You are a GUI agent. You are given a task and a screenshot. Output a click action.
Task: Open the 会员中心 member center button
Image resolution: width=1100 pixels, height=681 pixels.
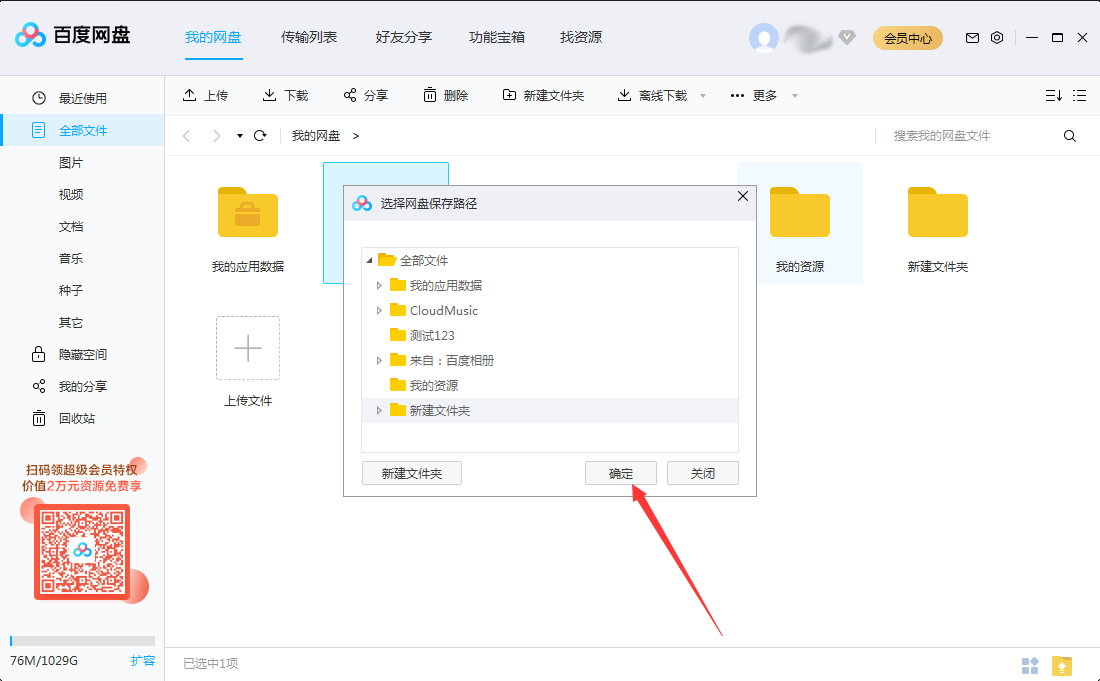pyautogui.click(x=907, y=37)
